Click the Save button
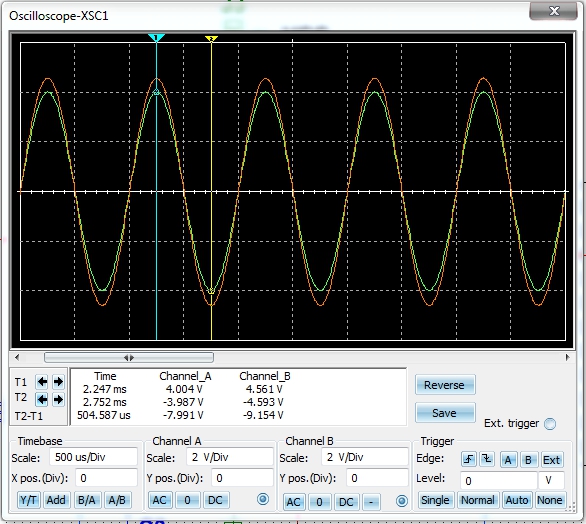Viewport: 586px width, 524px height. (x=445, y=413)
